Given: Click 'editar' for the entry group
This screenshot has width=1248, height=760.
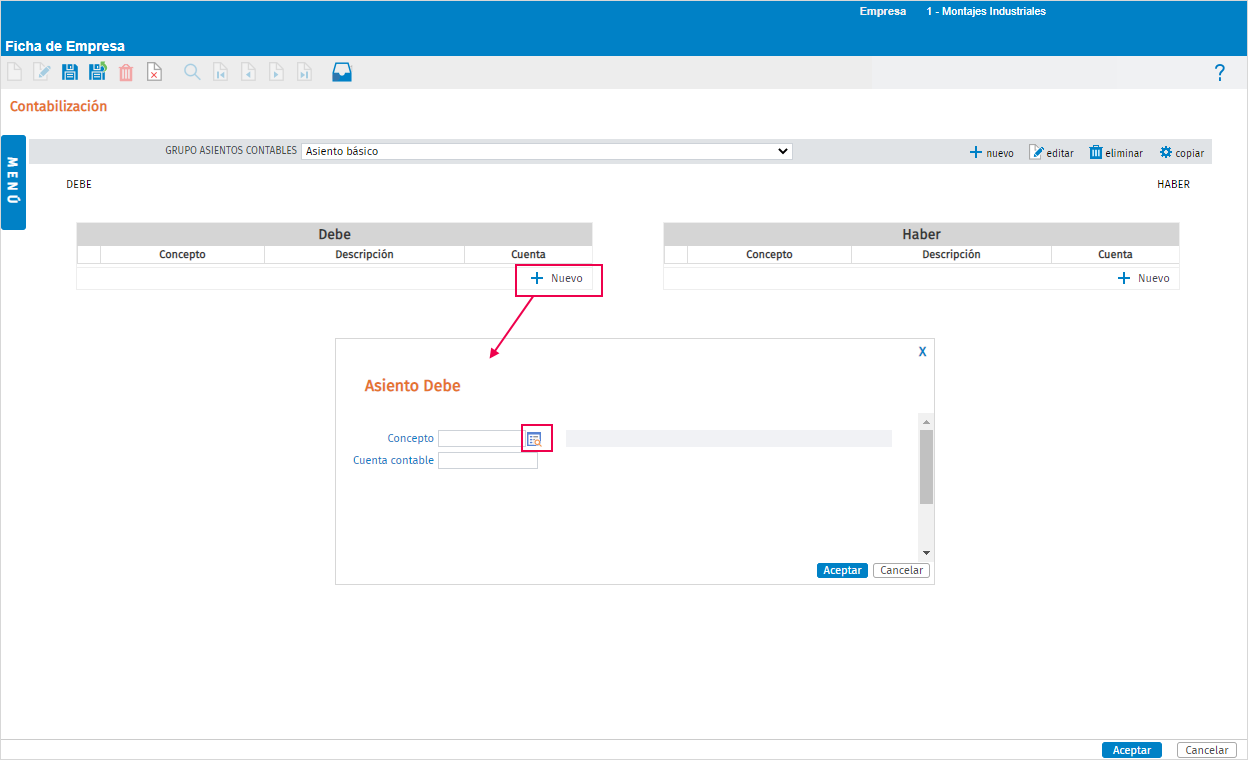Looking at the screenshot, I should click(x=1051, y=153).
